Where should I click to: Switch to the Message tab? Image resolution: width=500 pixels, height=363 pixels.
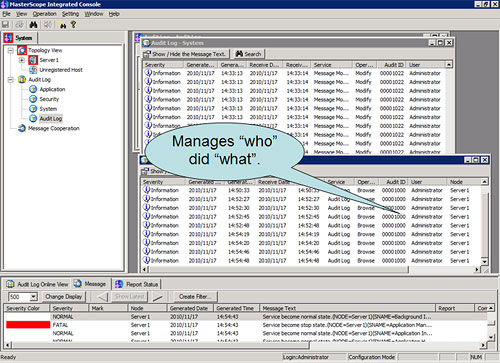90,284
